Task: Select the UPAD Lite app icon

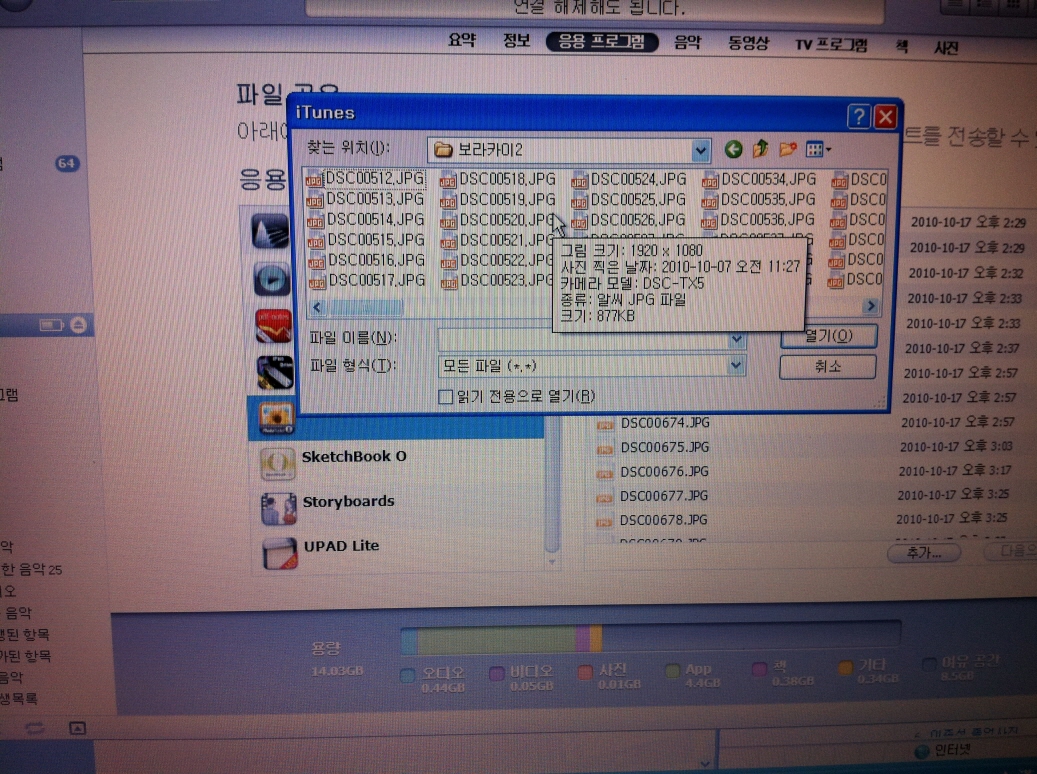Action: pyautogui.click(x=279, y=553)
